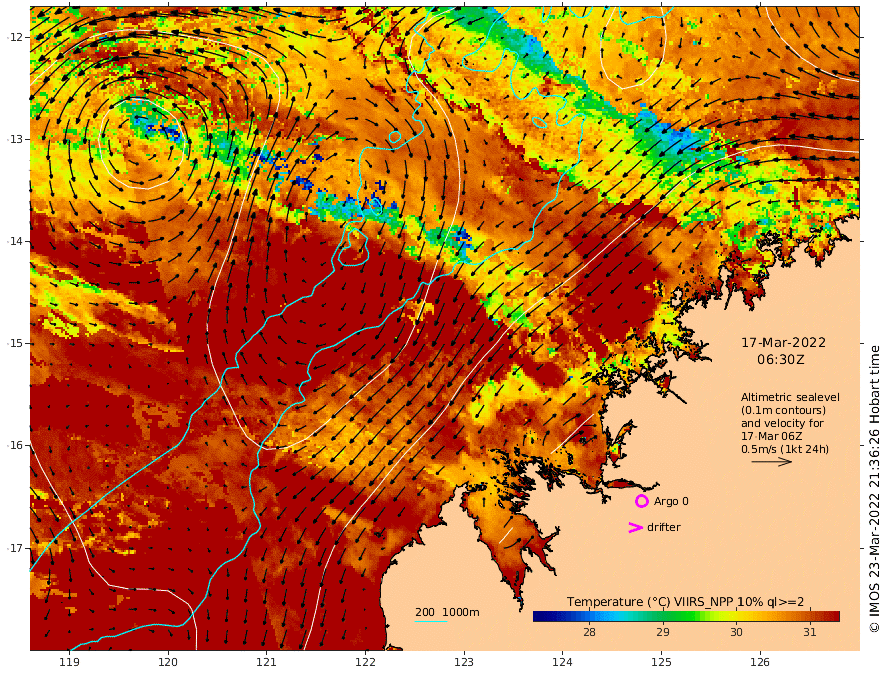
Task: Click the cyan 200 1000m contour sample line
Action: [x=431, y=621]
